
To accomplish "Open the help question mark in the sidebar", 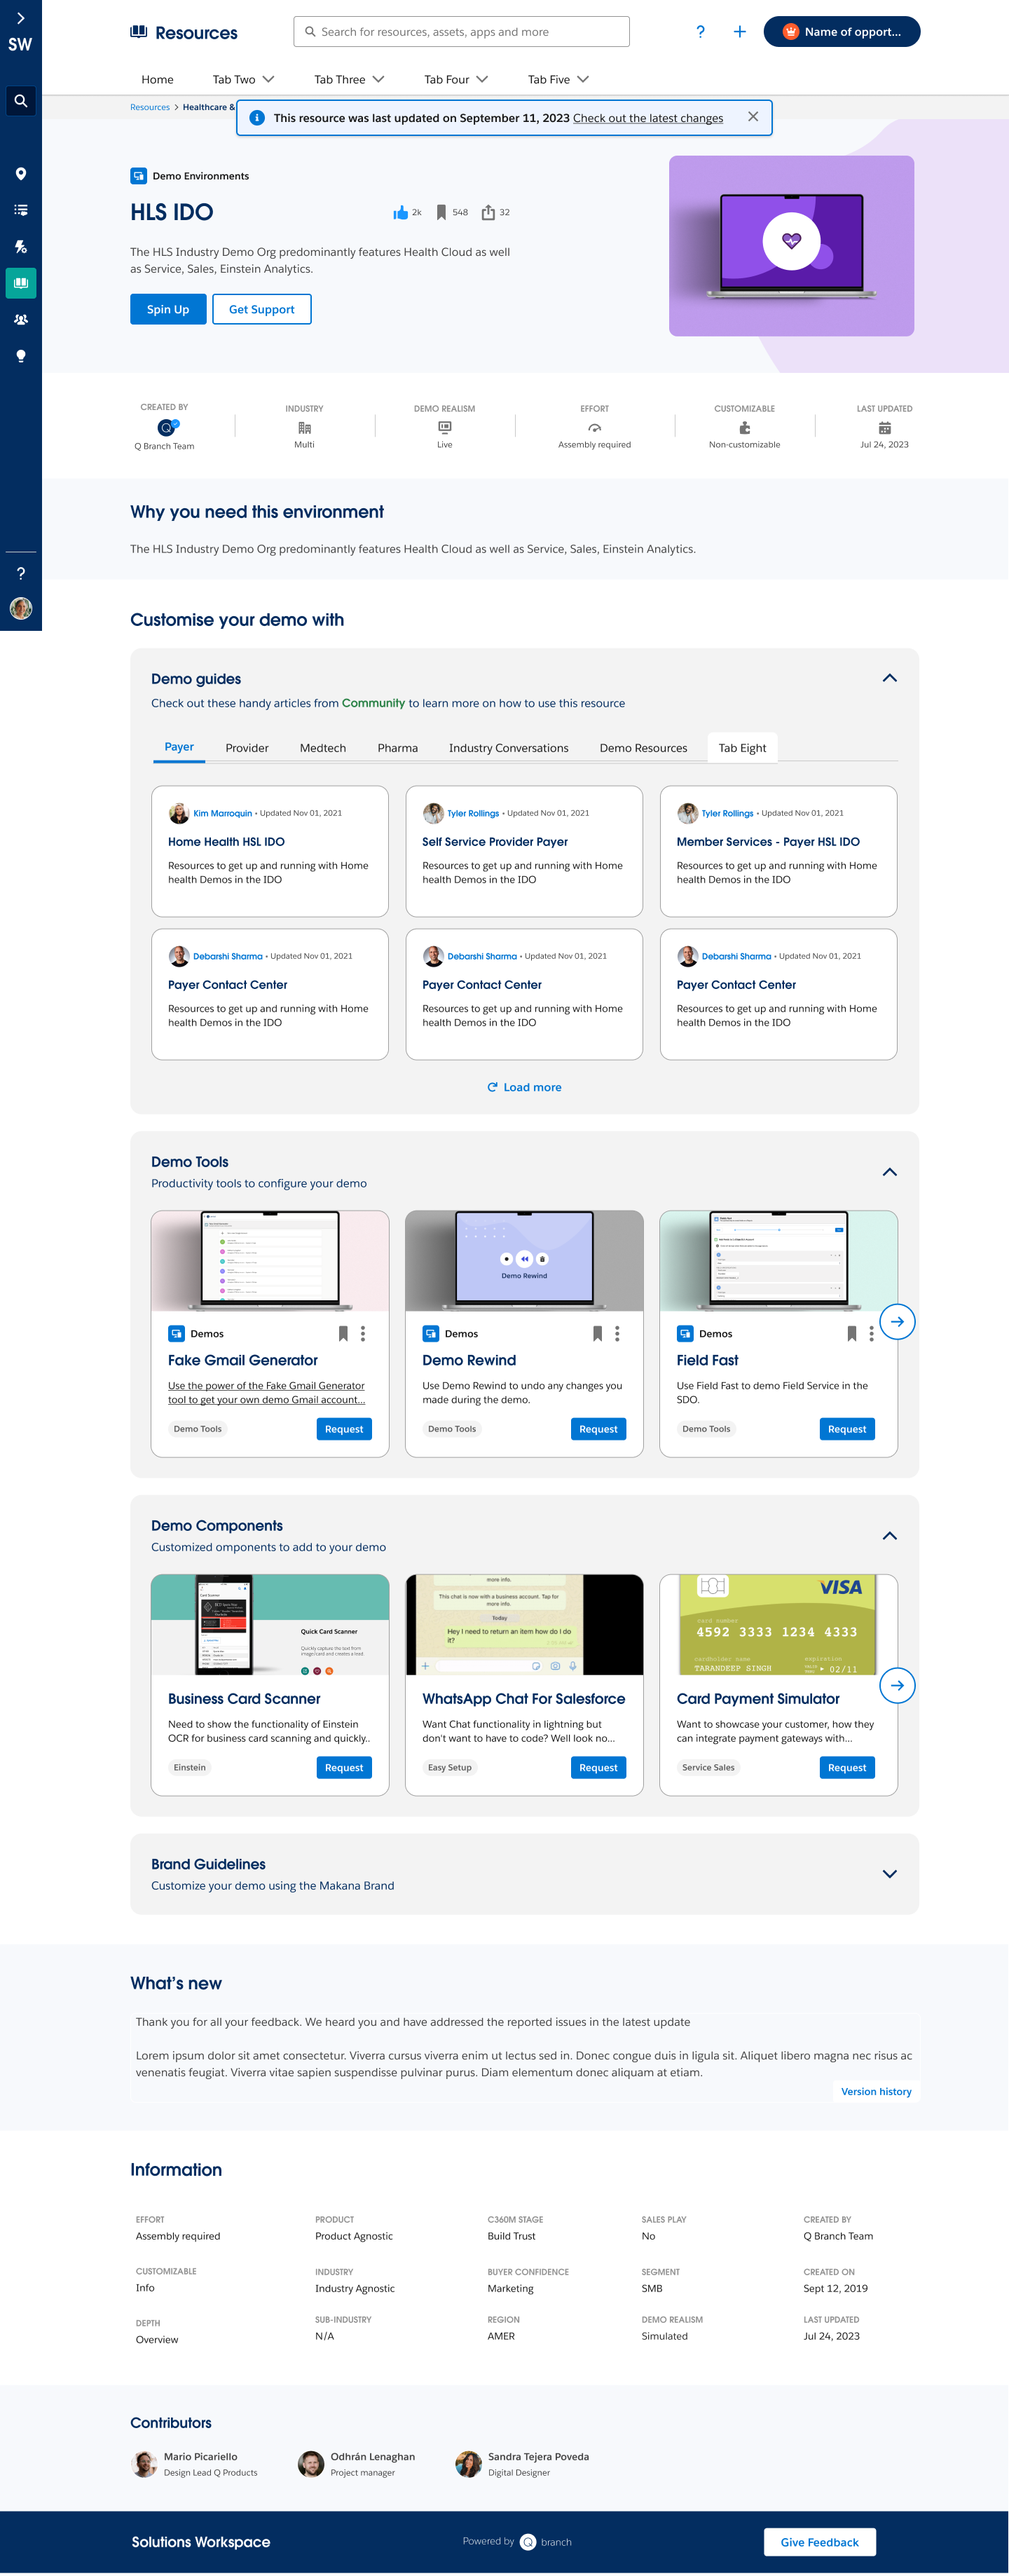I will coord(20,573).
